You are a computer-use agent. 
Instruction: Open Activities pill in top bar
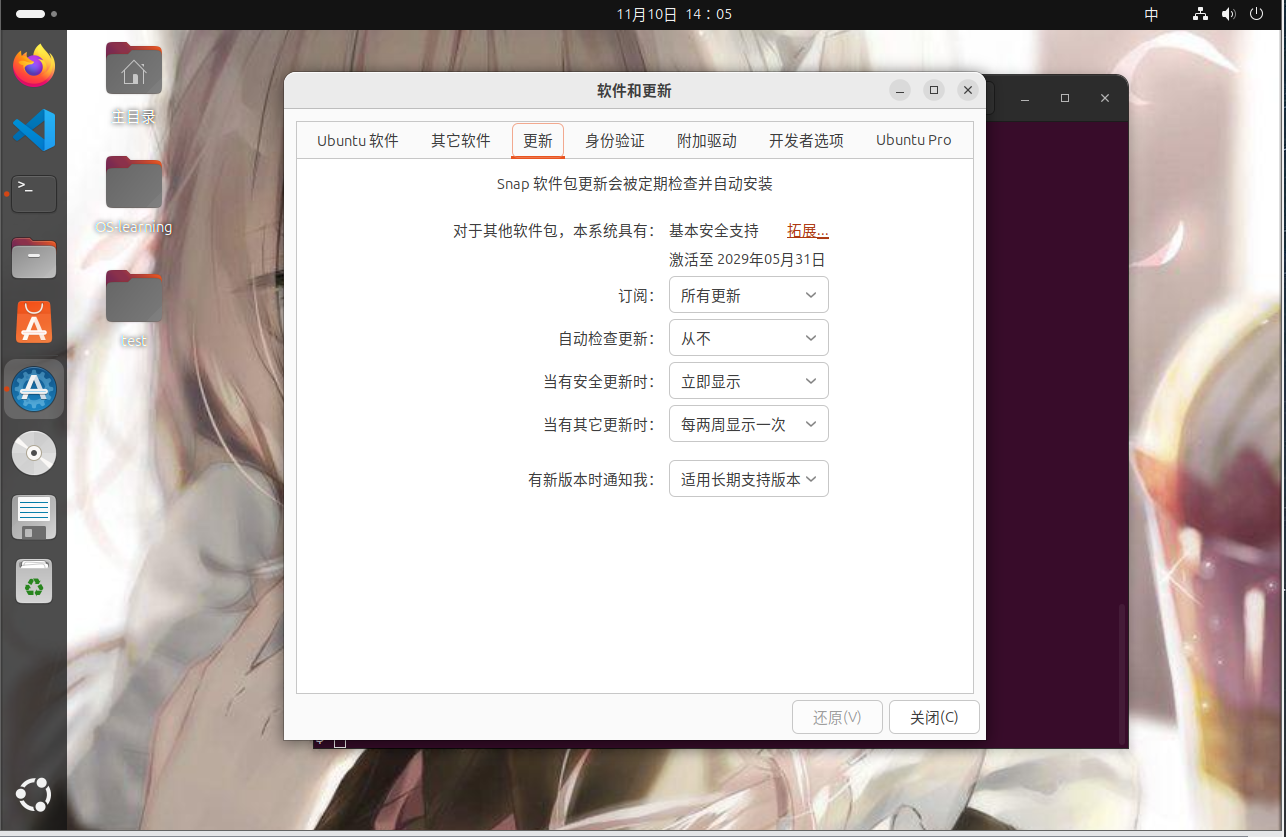37,14
